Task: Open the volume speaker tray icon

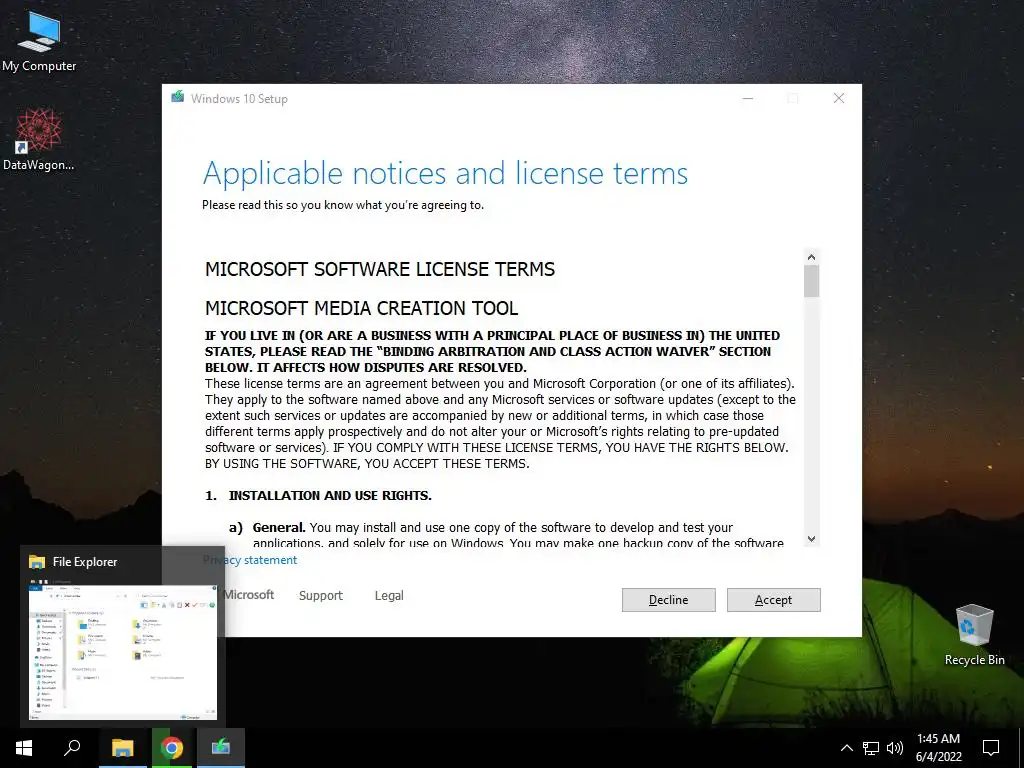Action: click(x=895, y=748)
